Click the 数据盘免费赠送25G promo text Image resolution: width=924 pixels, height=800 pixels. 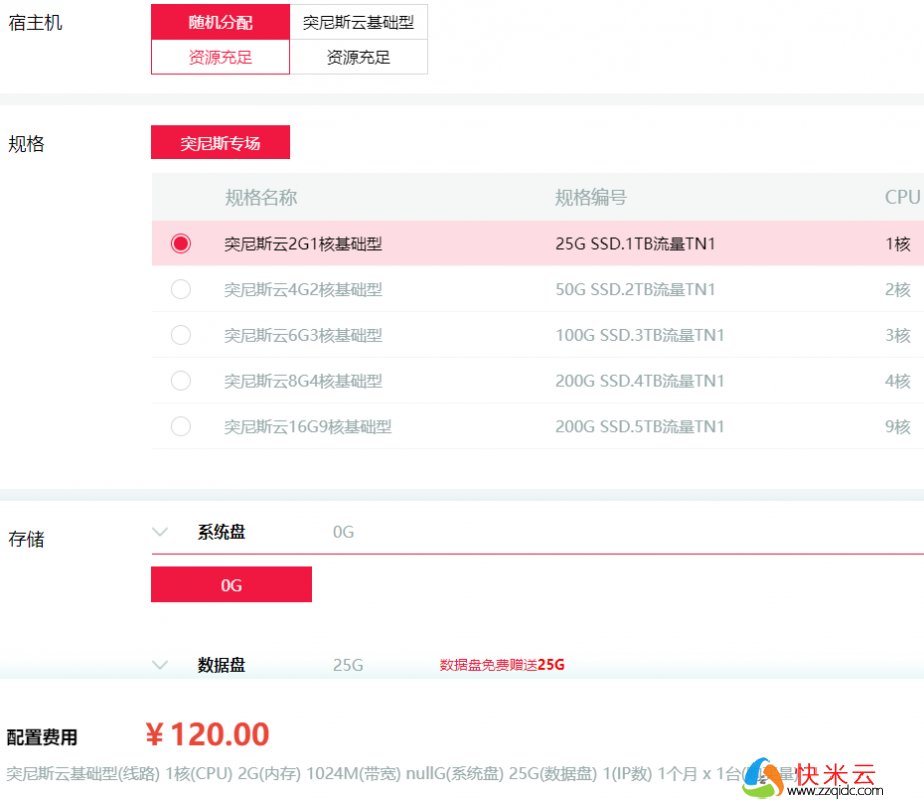pos(502,665)
